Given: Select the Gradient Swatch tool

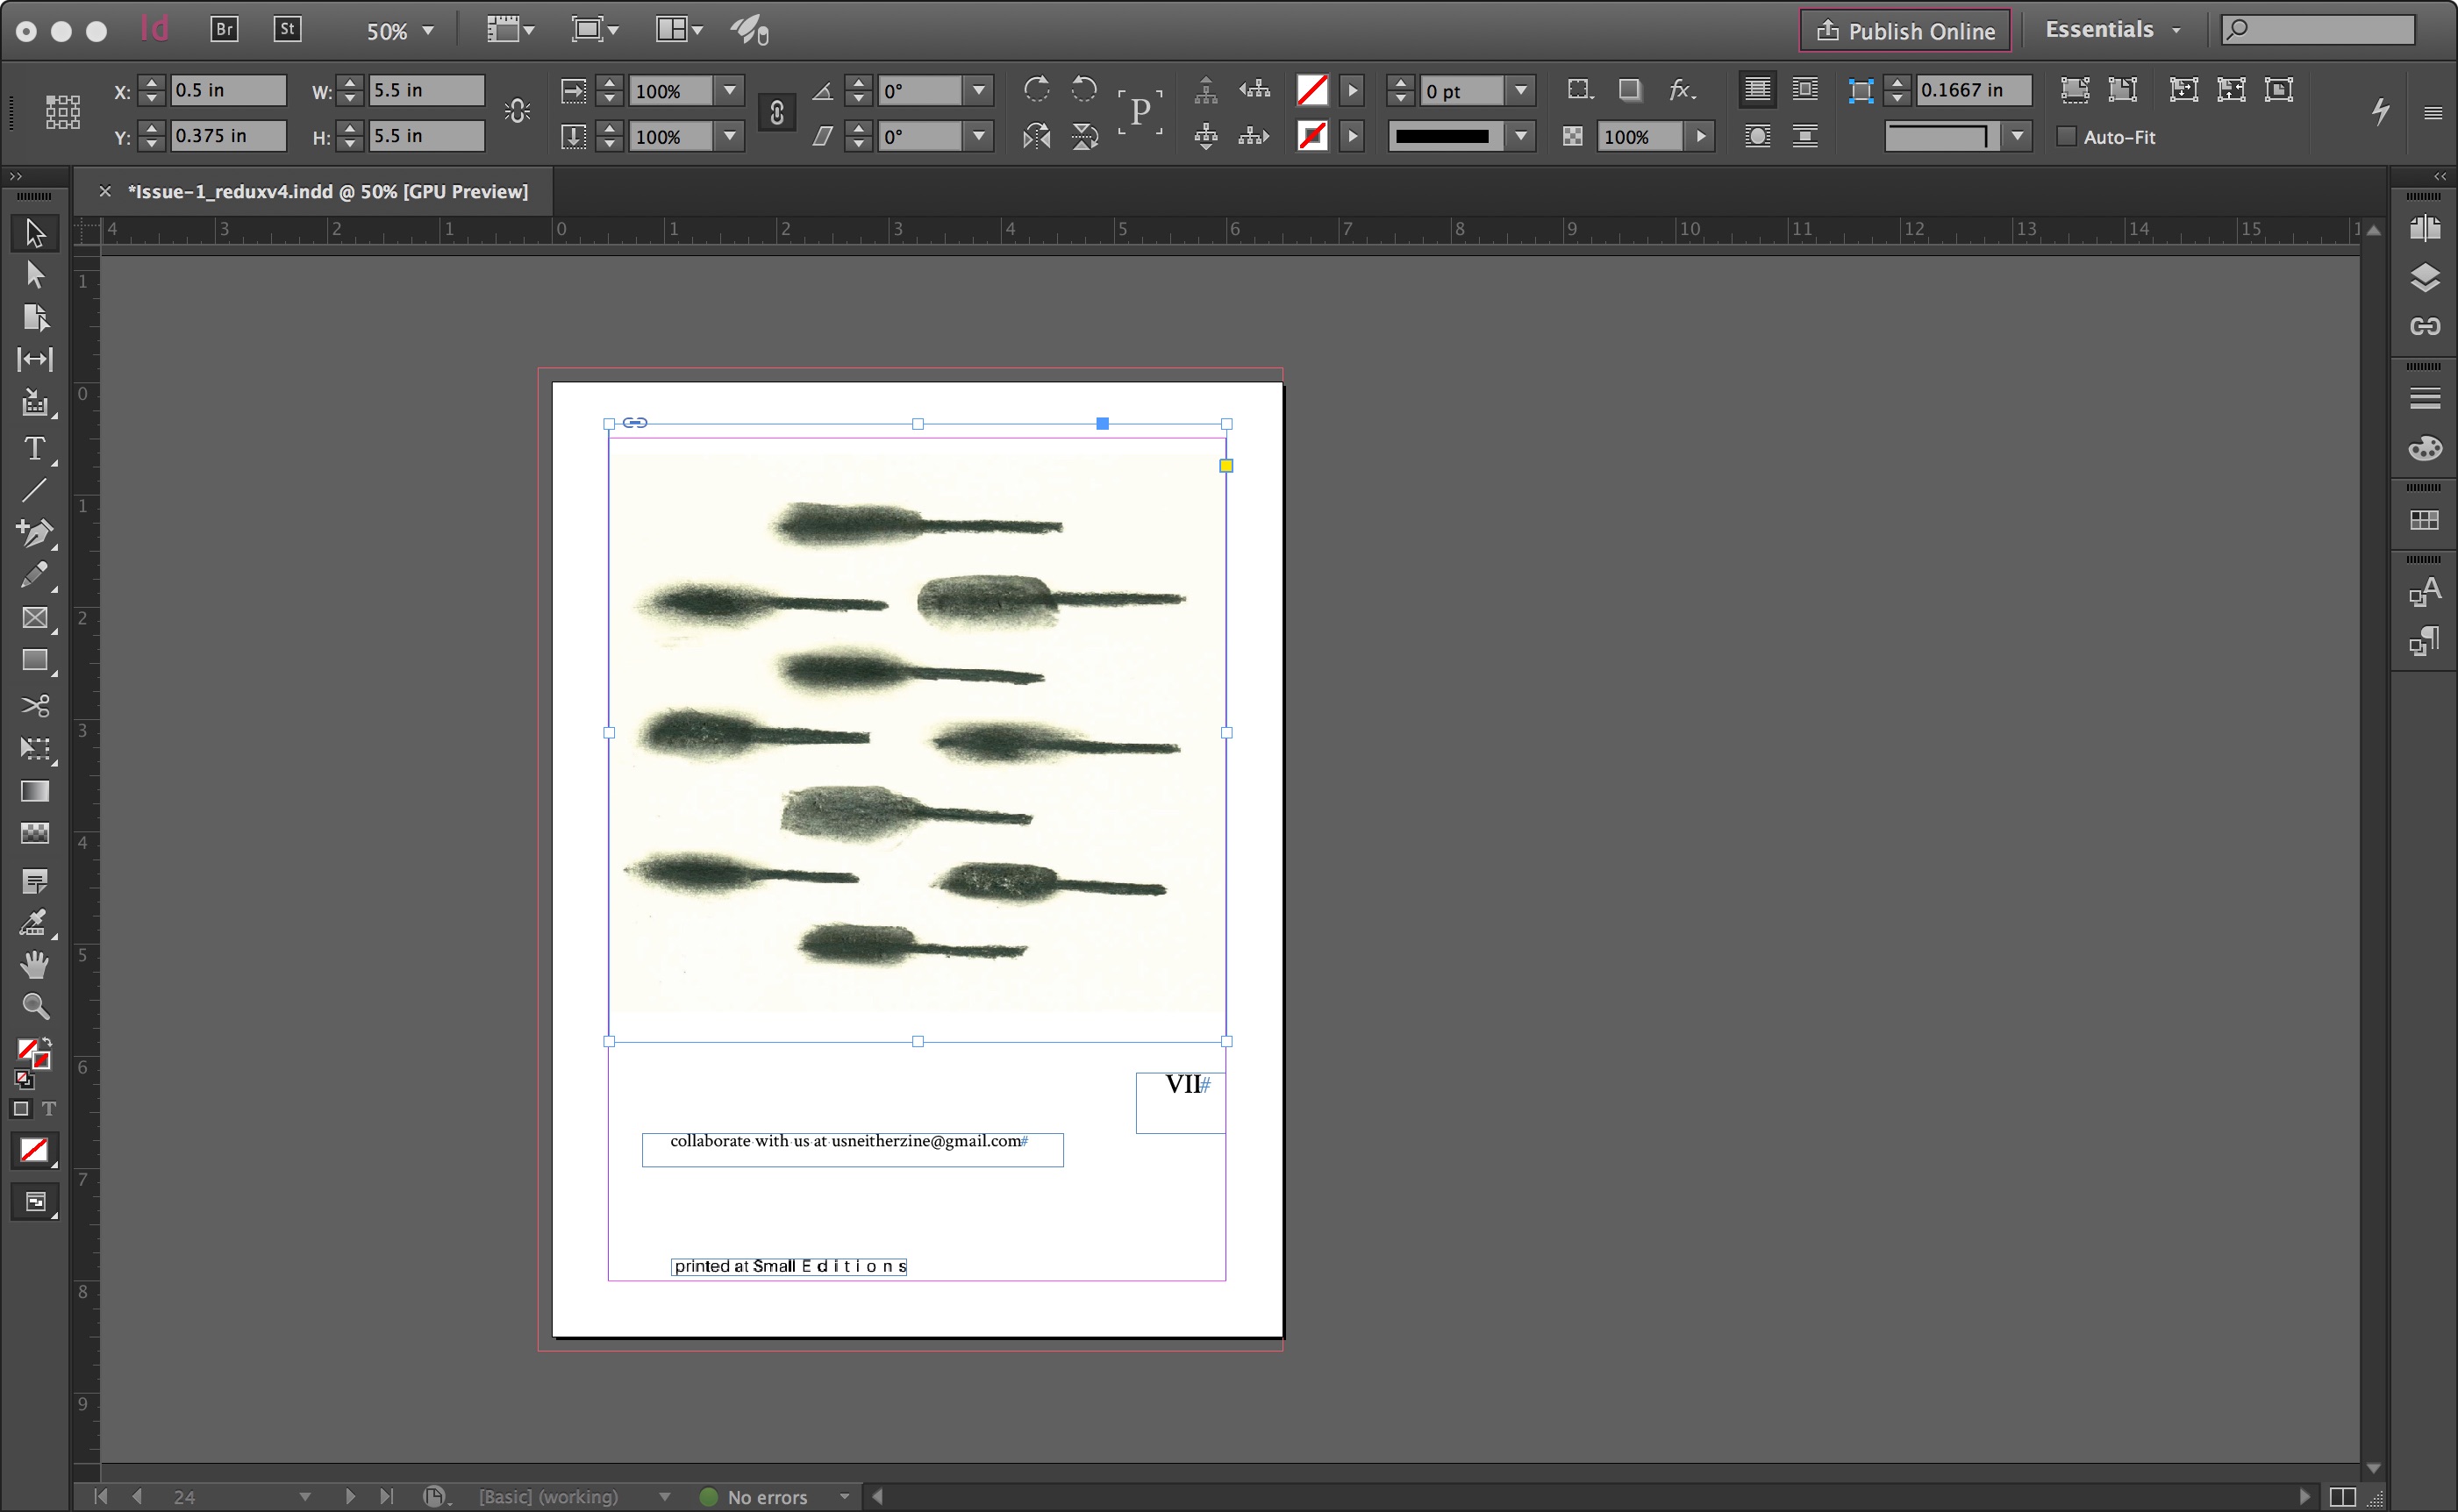Looking at the screenshot, I should coord(34,791).
